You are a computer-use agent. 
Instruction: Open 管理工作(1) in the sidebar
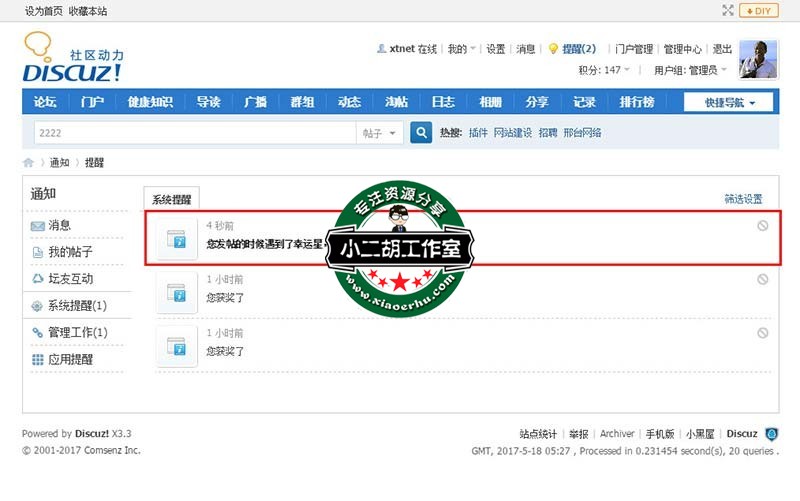pyautogui.click(x=77, y=332)
